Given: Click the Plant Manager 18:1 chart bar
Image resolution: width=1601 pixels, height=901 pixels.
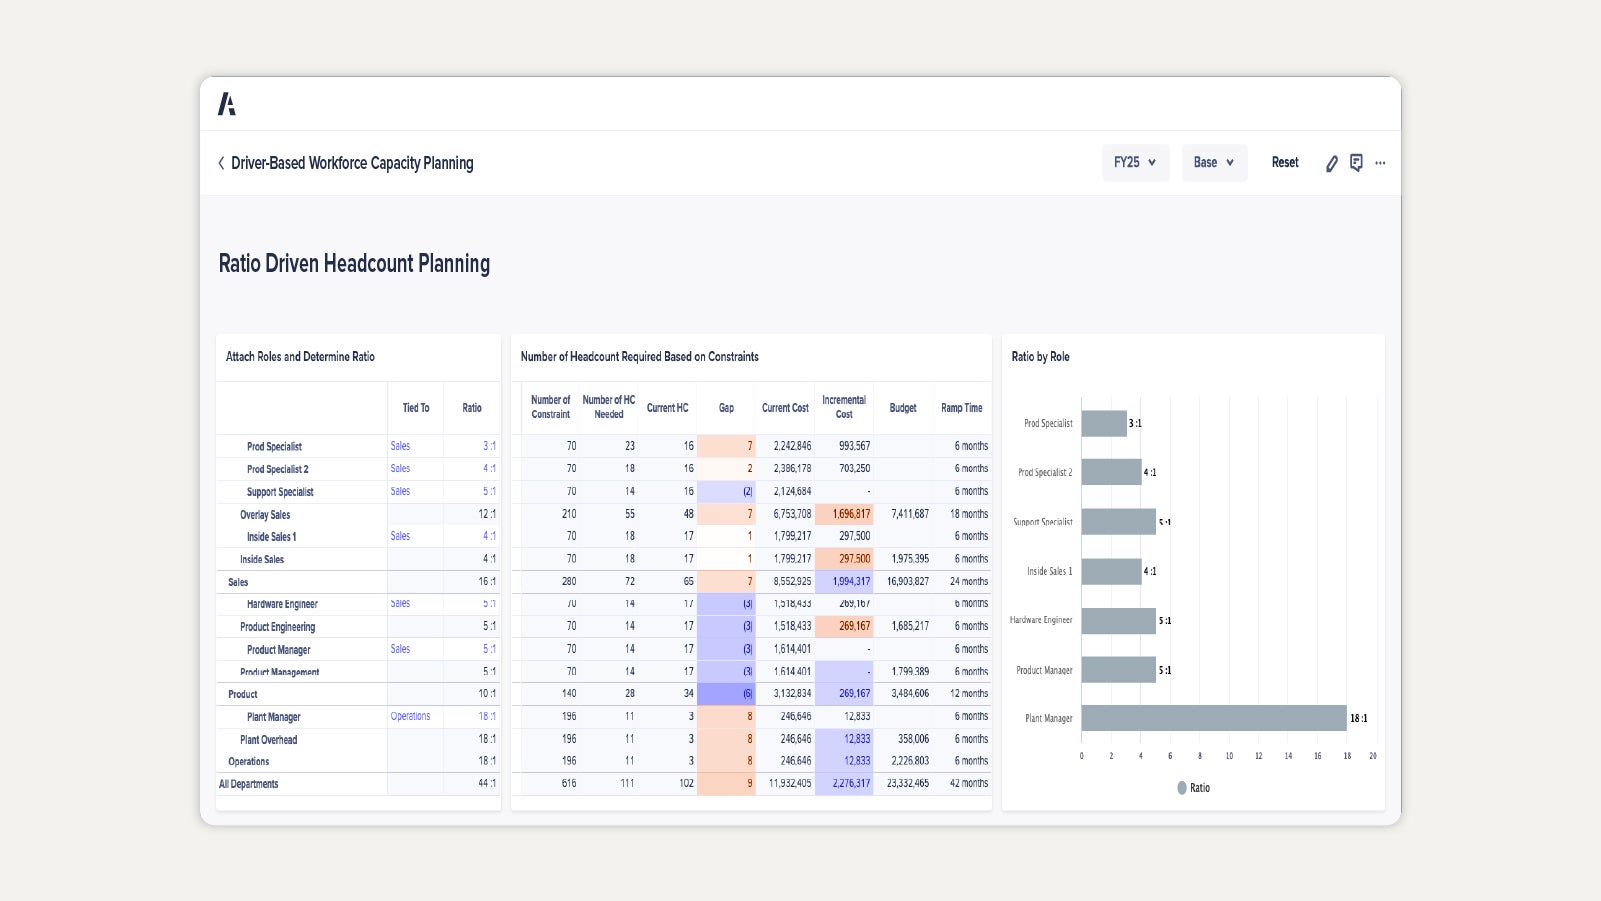Looking at the screenshot, I should click(1213, 718).
